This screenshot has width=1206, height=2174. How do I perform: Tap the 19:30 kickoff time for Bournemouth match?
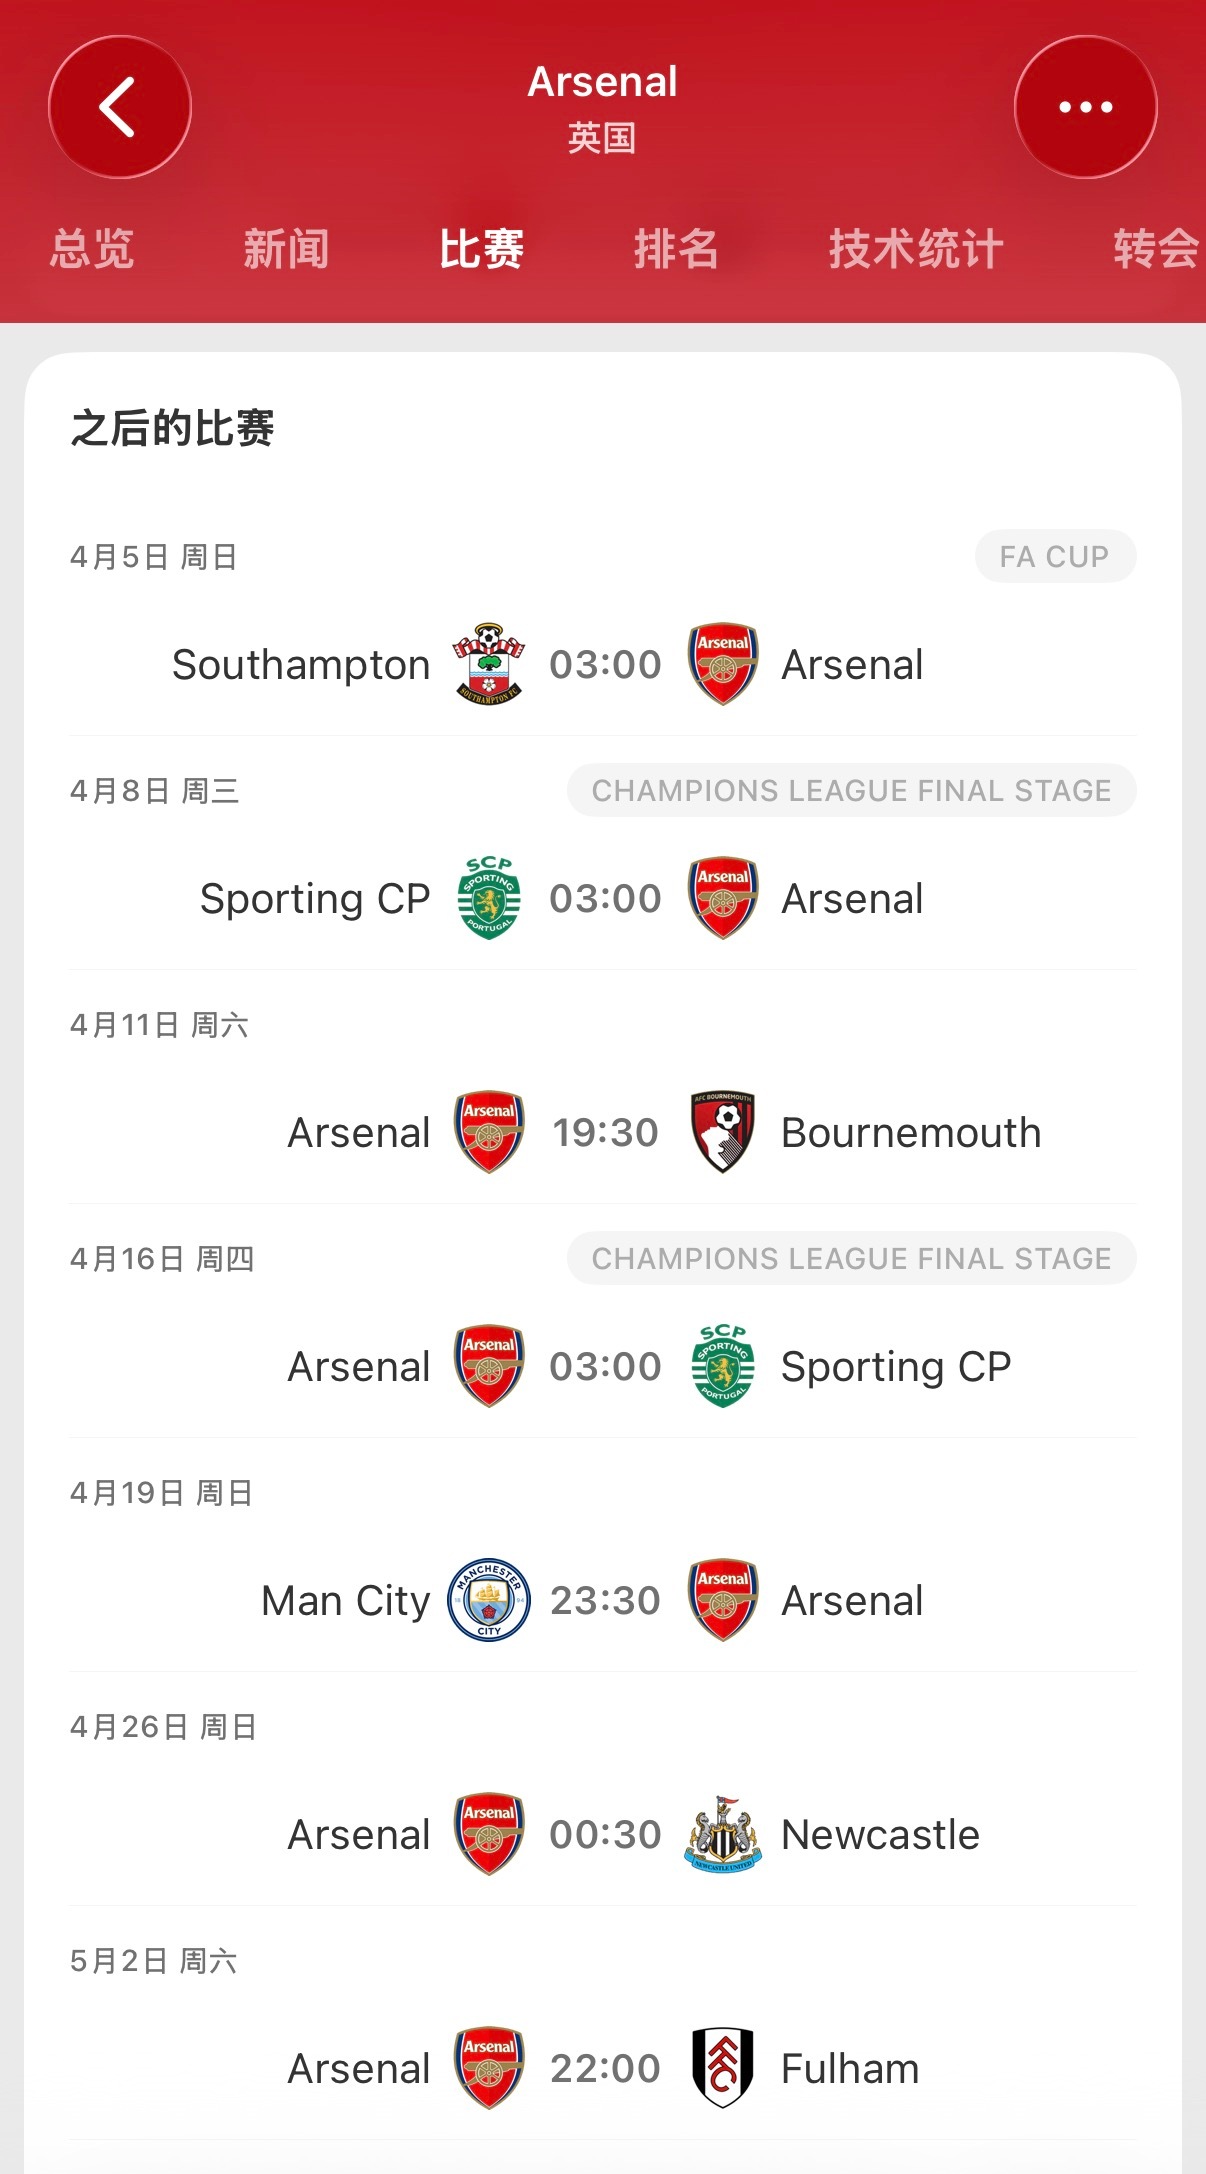tap(605, 1132)
